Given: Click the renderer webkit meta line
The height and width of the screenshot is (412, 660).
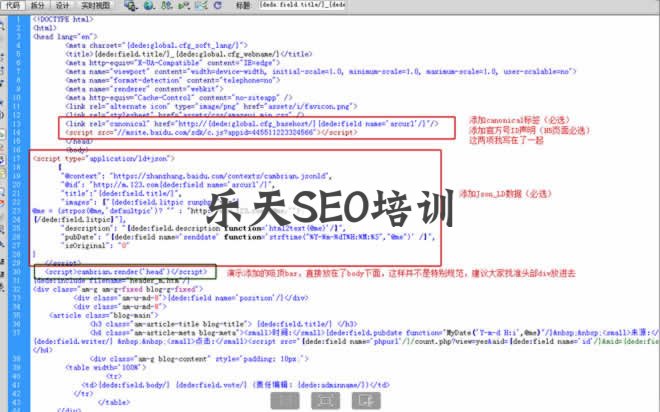Looking at the screenshot, I should [x=144, y=89].
